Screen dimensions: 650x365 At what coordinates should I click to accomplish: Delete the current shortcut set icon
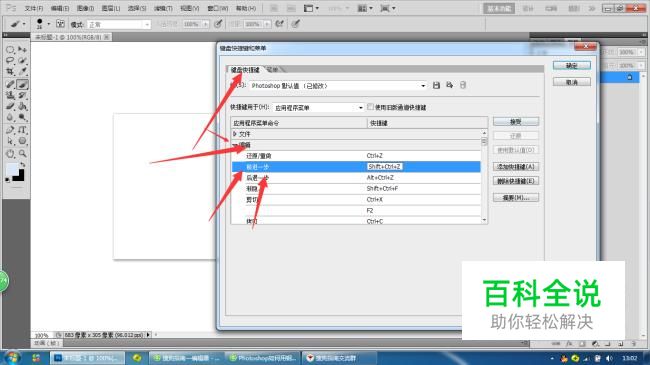463,85
